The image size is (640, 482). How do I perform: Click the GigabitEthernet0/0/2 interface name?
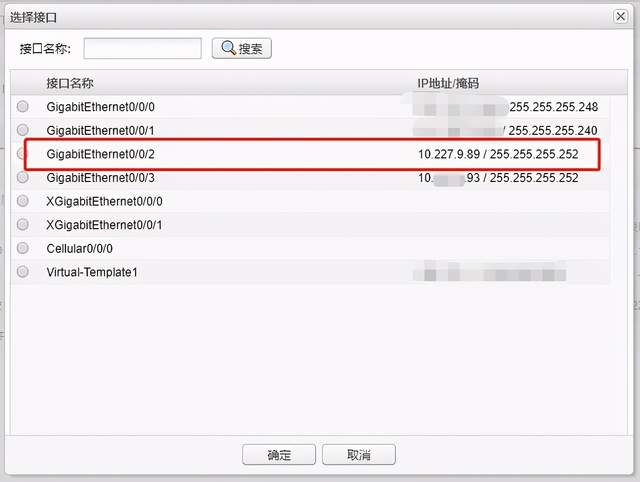click(100, 154)
